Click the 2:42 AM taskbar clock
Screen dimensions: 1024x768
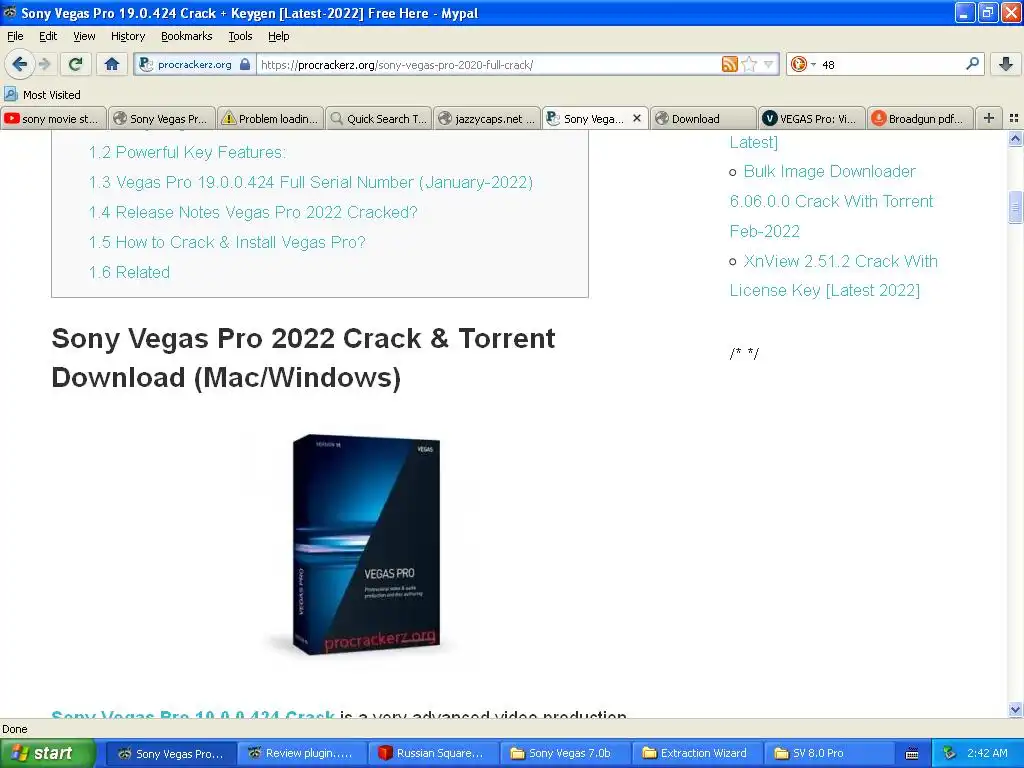(x=987, y=753)
